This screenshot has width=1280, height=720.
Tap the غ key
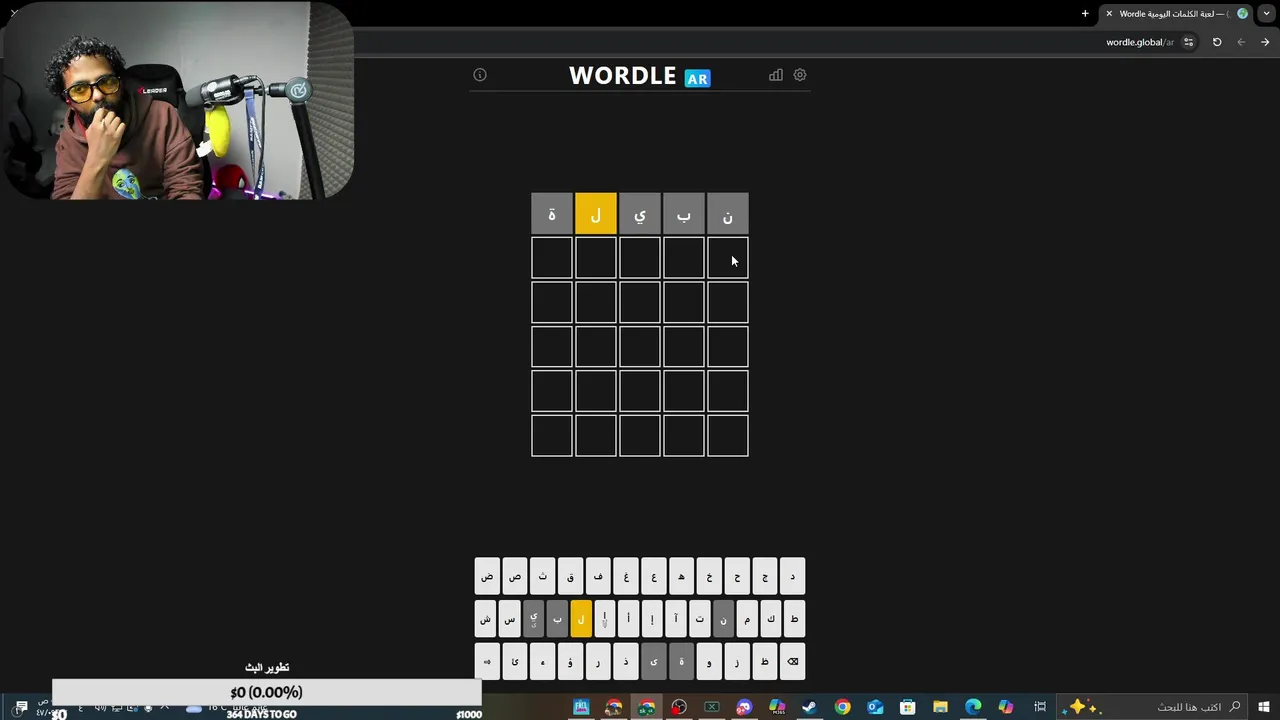(626, 577)
